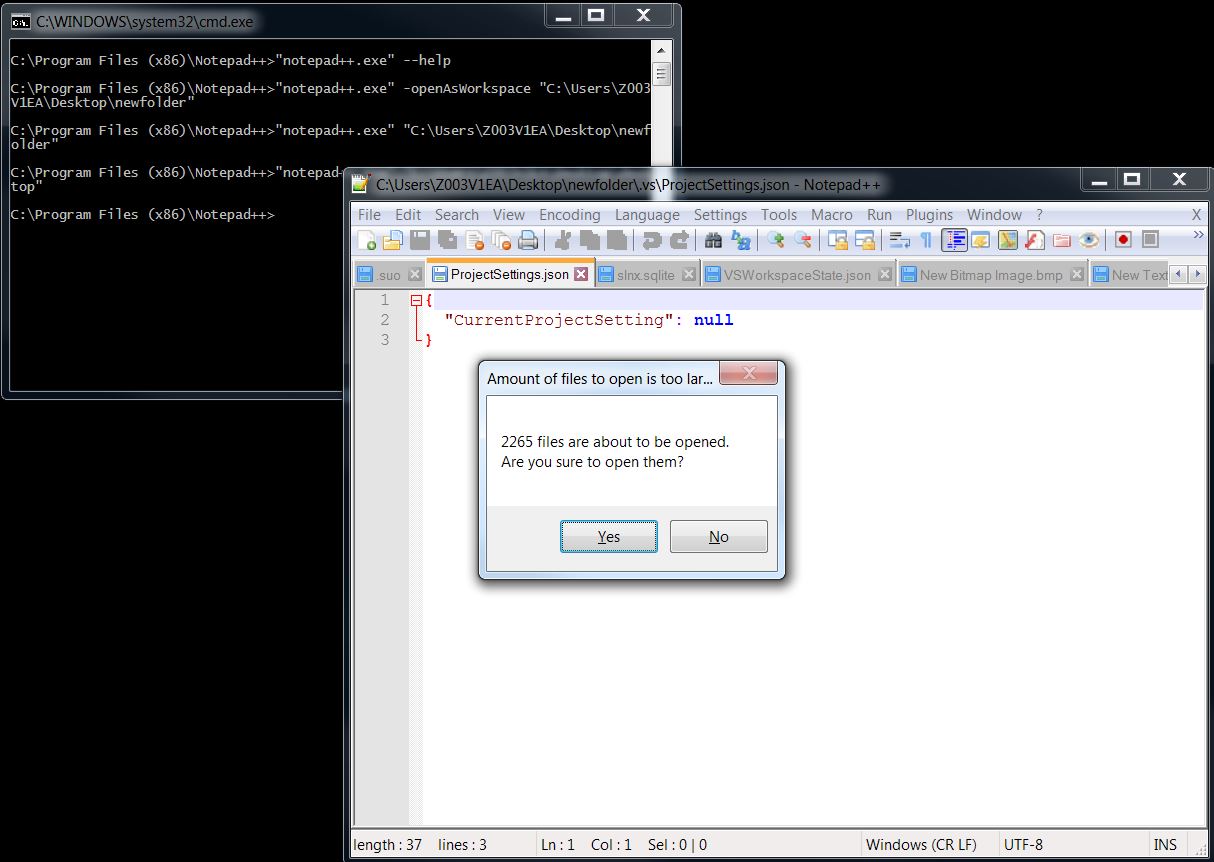Expand the hidden toolbar overflow chevron
Screen dimensions: 1214x862
[1198, 236]
